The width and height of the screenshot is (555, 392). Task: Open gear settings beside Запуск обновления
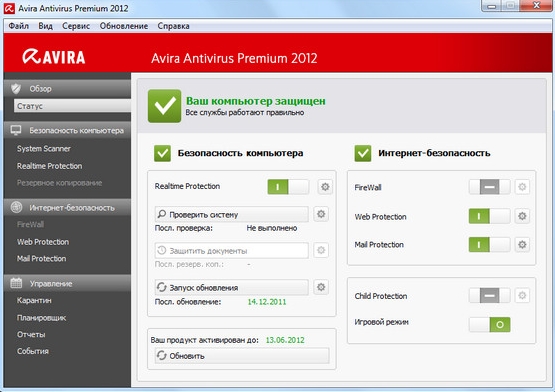[x=321, y=287]
